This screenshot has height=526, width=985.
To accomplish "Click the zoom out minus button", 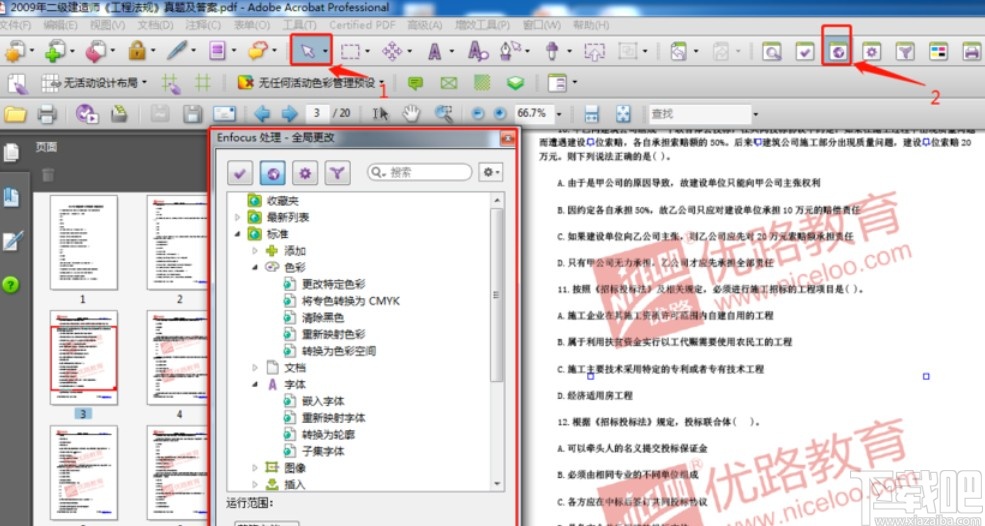I will click(478, 114).
